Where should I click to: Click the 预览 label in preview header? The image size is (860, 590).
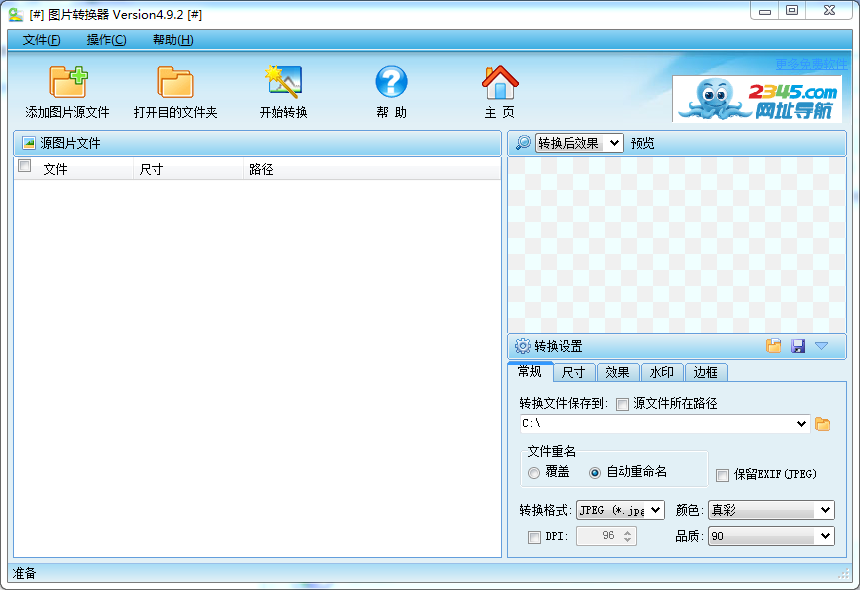point(642,143)
